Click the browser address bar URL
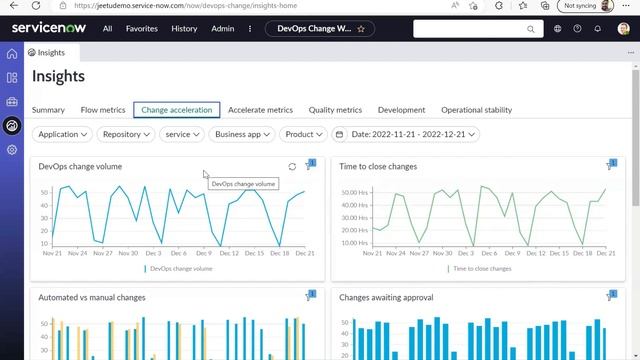Screen dimensions: 640x360 click(185, 6)
